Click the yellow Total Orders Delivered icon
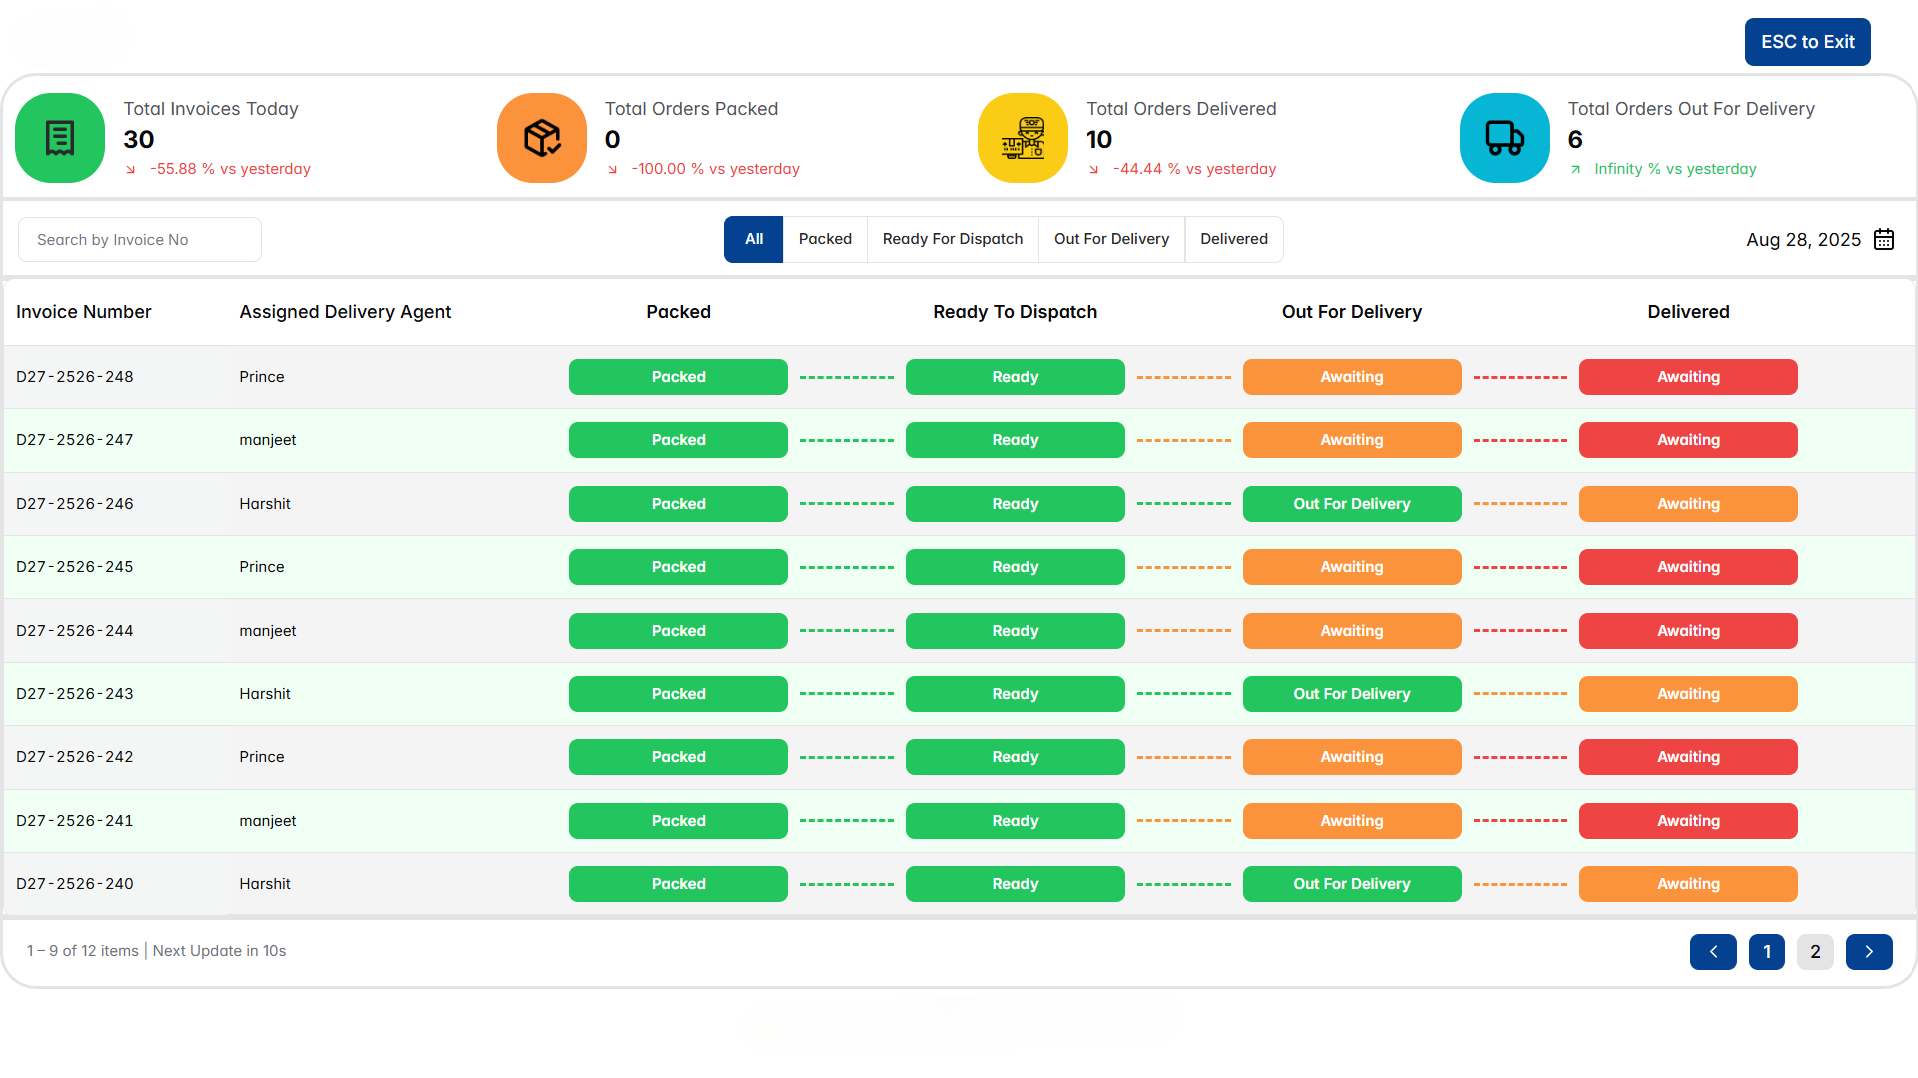 (x=1023, y=138)
